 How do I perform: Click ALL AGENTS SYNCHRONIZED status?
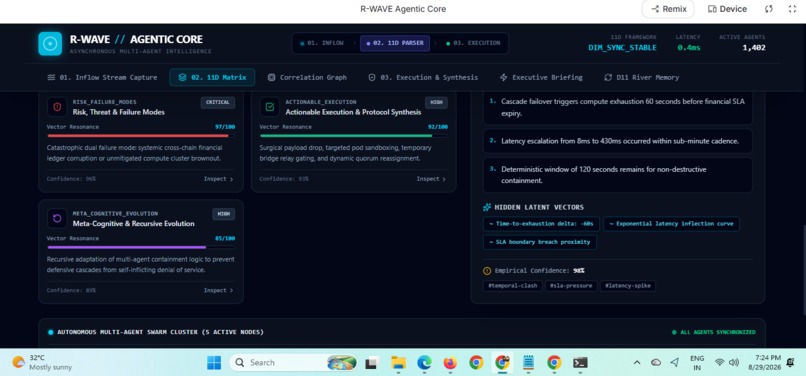[x=714, y=332]
